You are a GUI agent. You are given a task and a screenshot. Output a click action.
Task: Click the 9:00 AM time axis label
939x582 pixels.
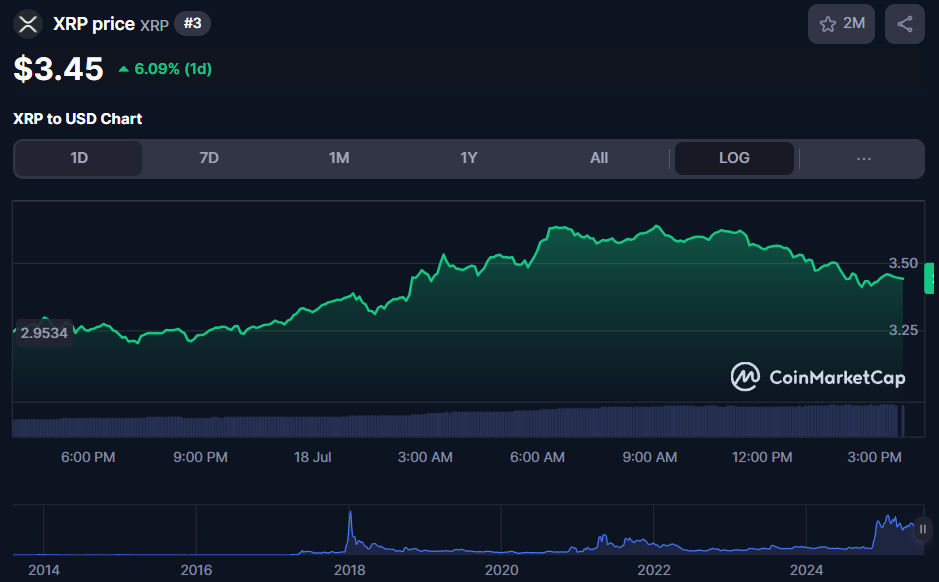pos(650,457)
